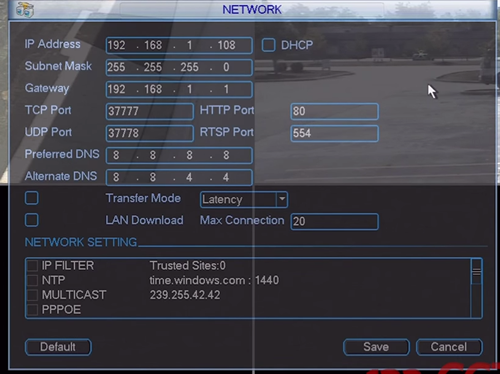Select the IP FILTER row label
Viewport: 500px width, 374px height.
coord(68,266)
